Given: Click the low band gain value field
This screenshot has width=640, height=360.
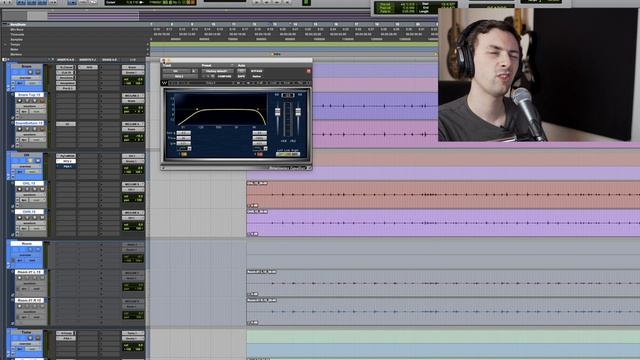Looking at the screenshot, I should point(184,133).
